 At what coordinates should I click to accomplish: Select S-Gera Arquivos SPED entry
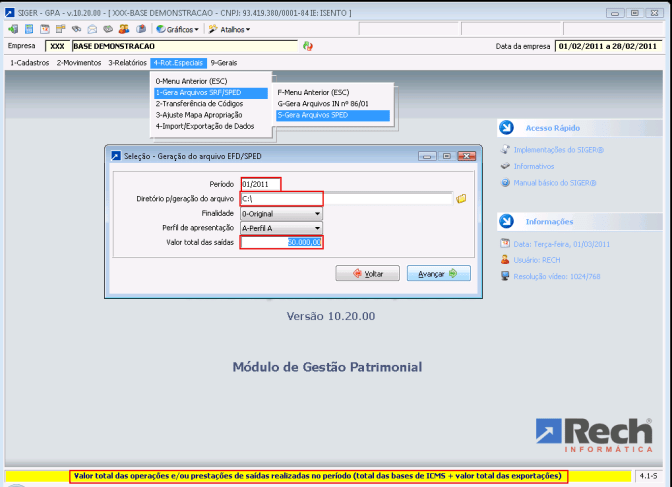333,115
